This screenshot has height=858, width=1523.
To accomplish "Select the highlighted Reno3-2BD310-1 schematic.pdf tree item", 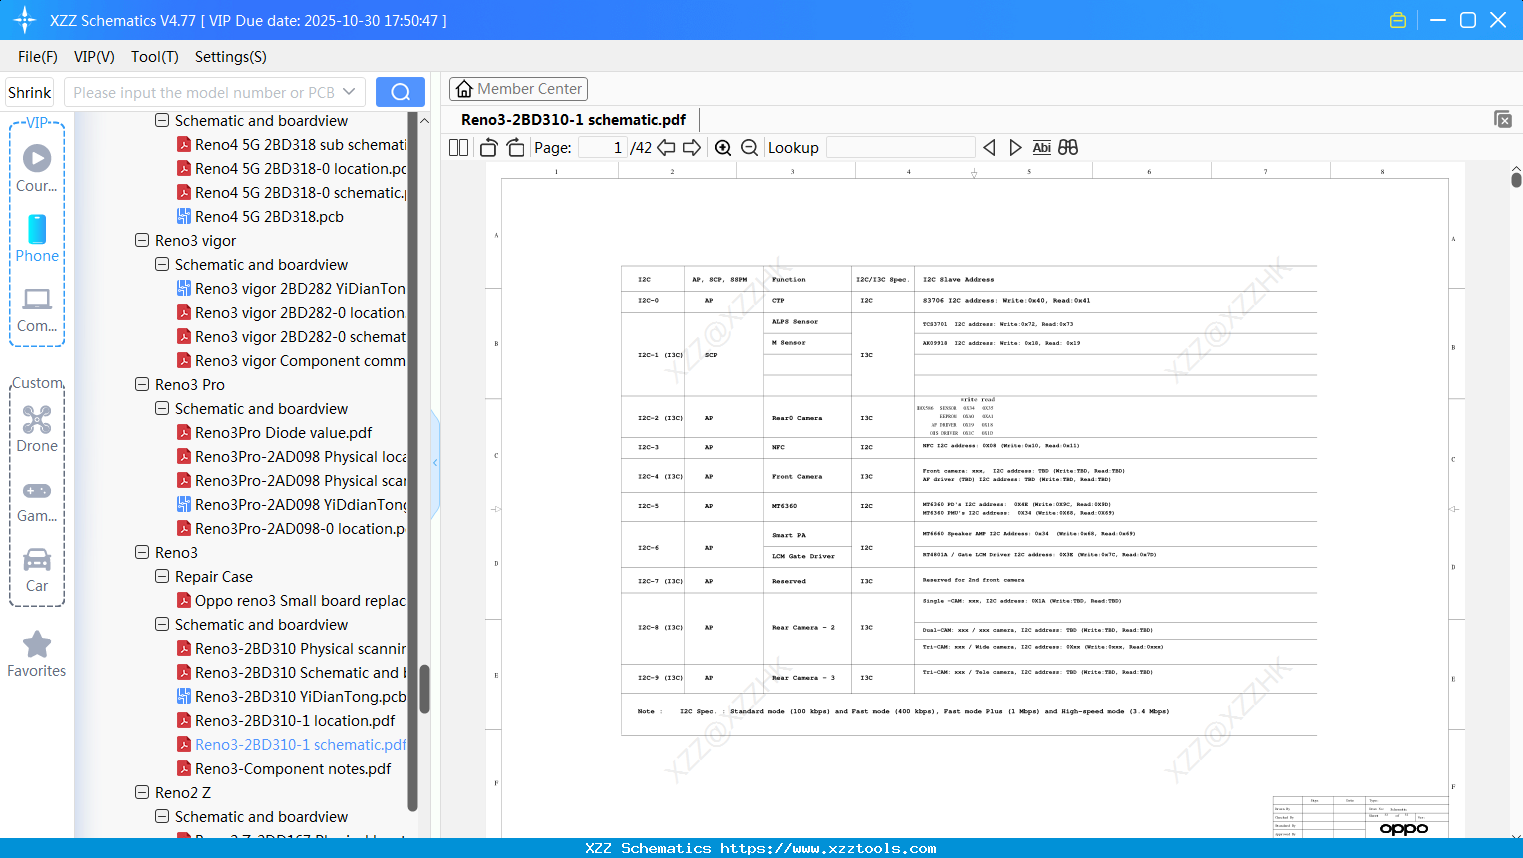I will pos(301,744).
